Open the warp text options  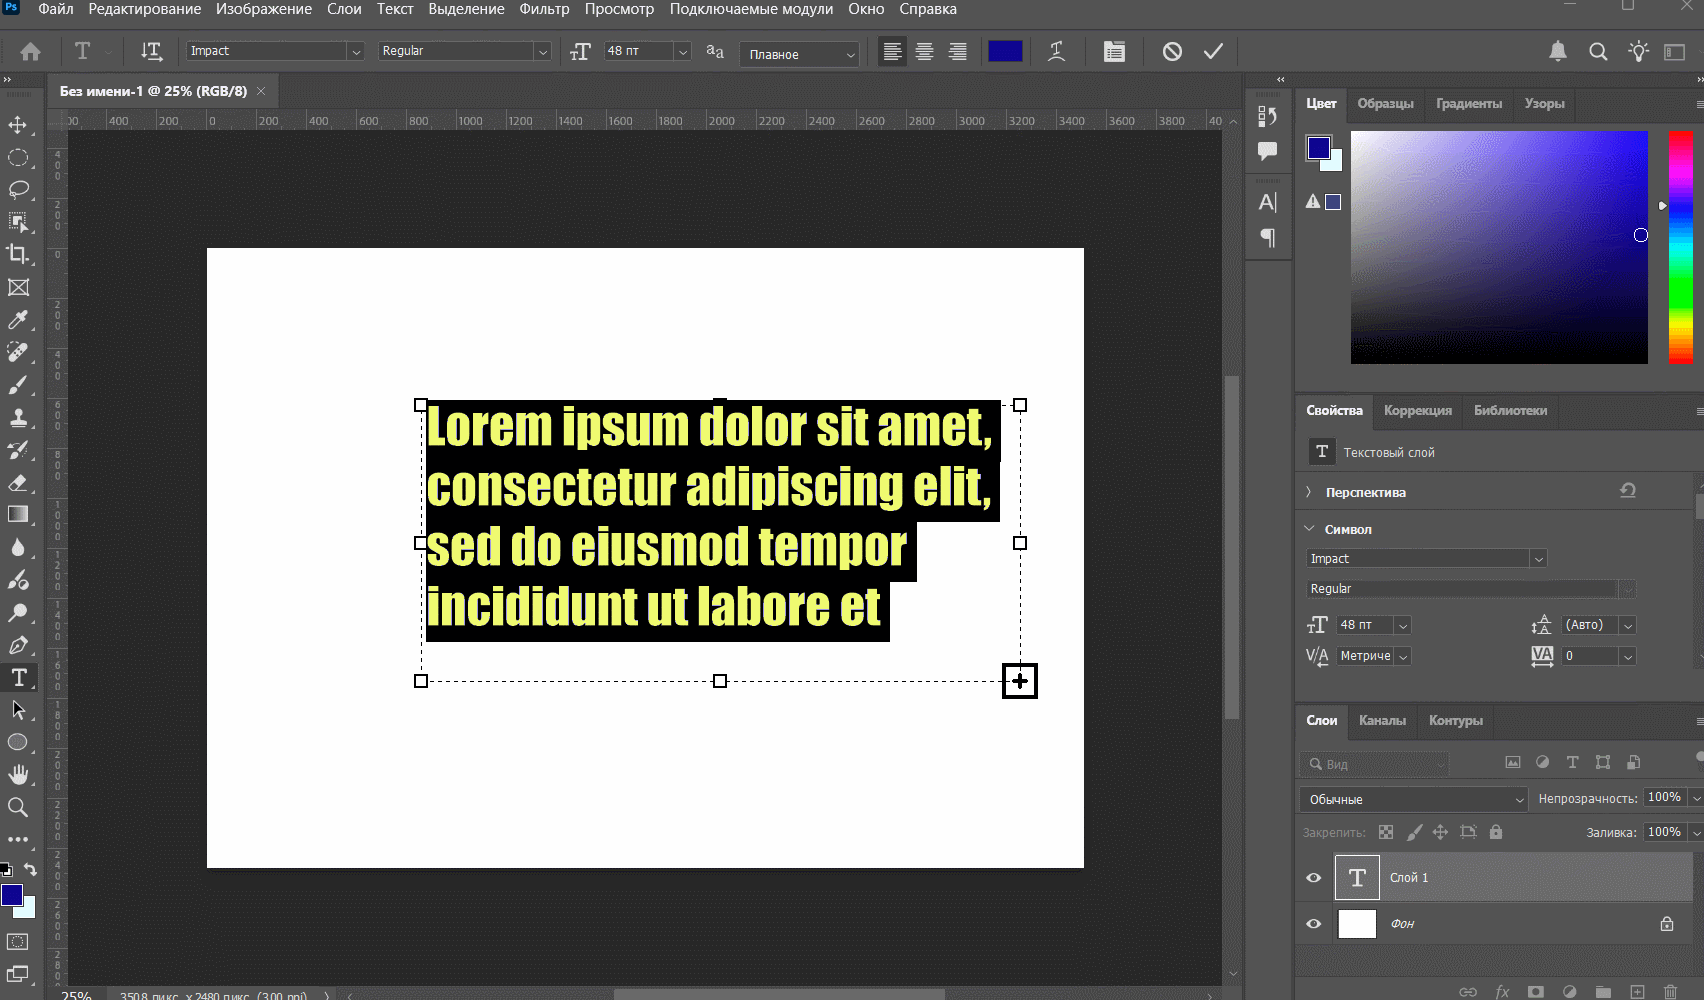1056,51
